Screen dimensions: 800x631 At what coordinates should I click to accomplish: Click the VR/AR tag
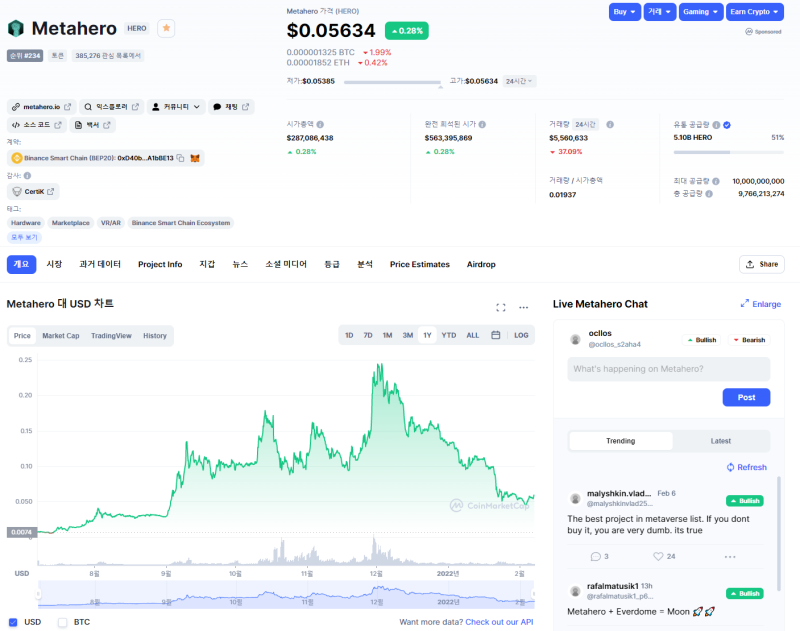[111, 223]
